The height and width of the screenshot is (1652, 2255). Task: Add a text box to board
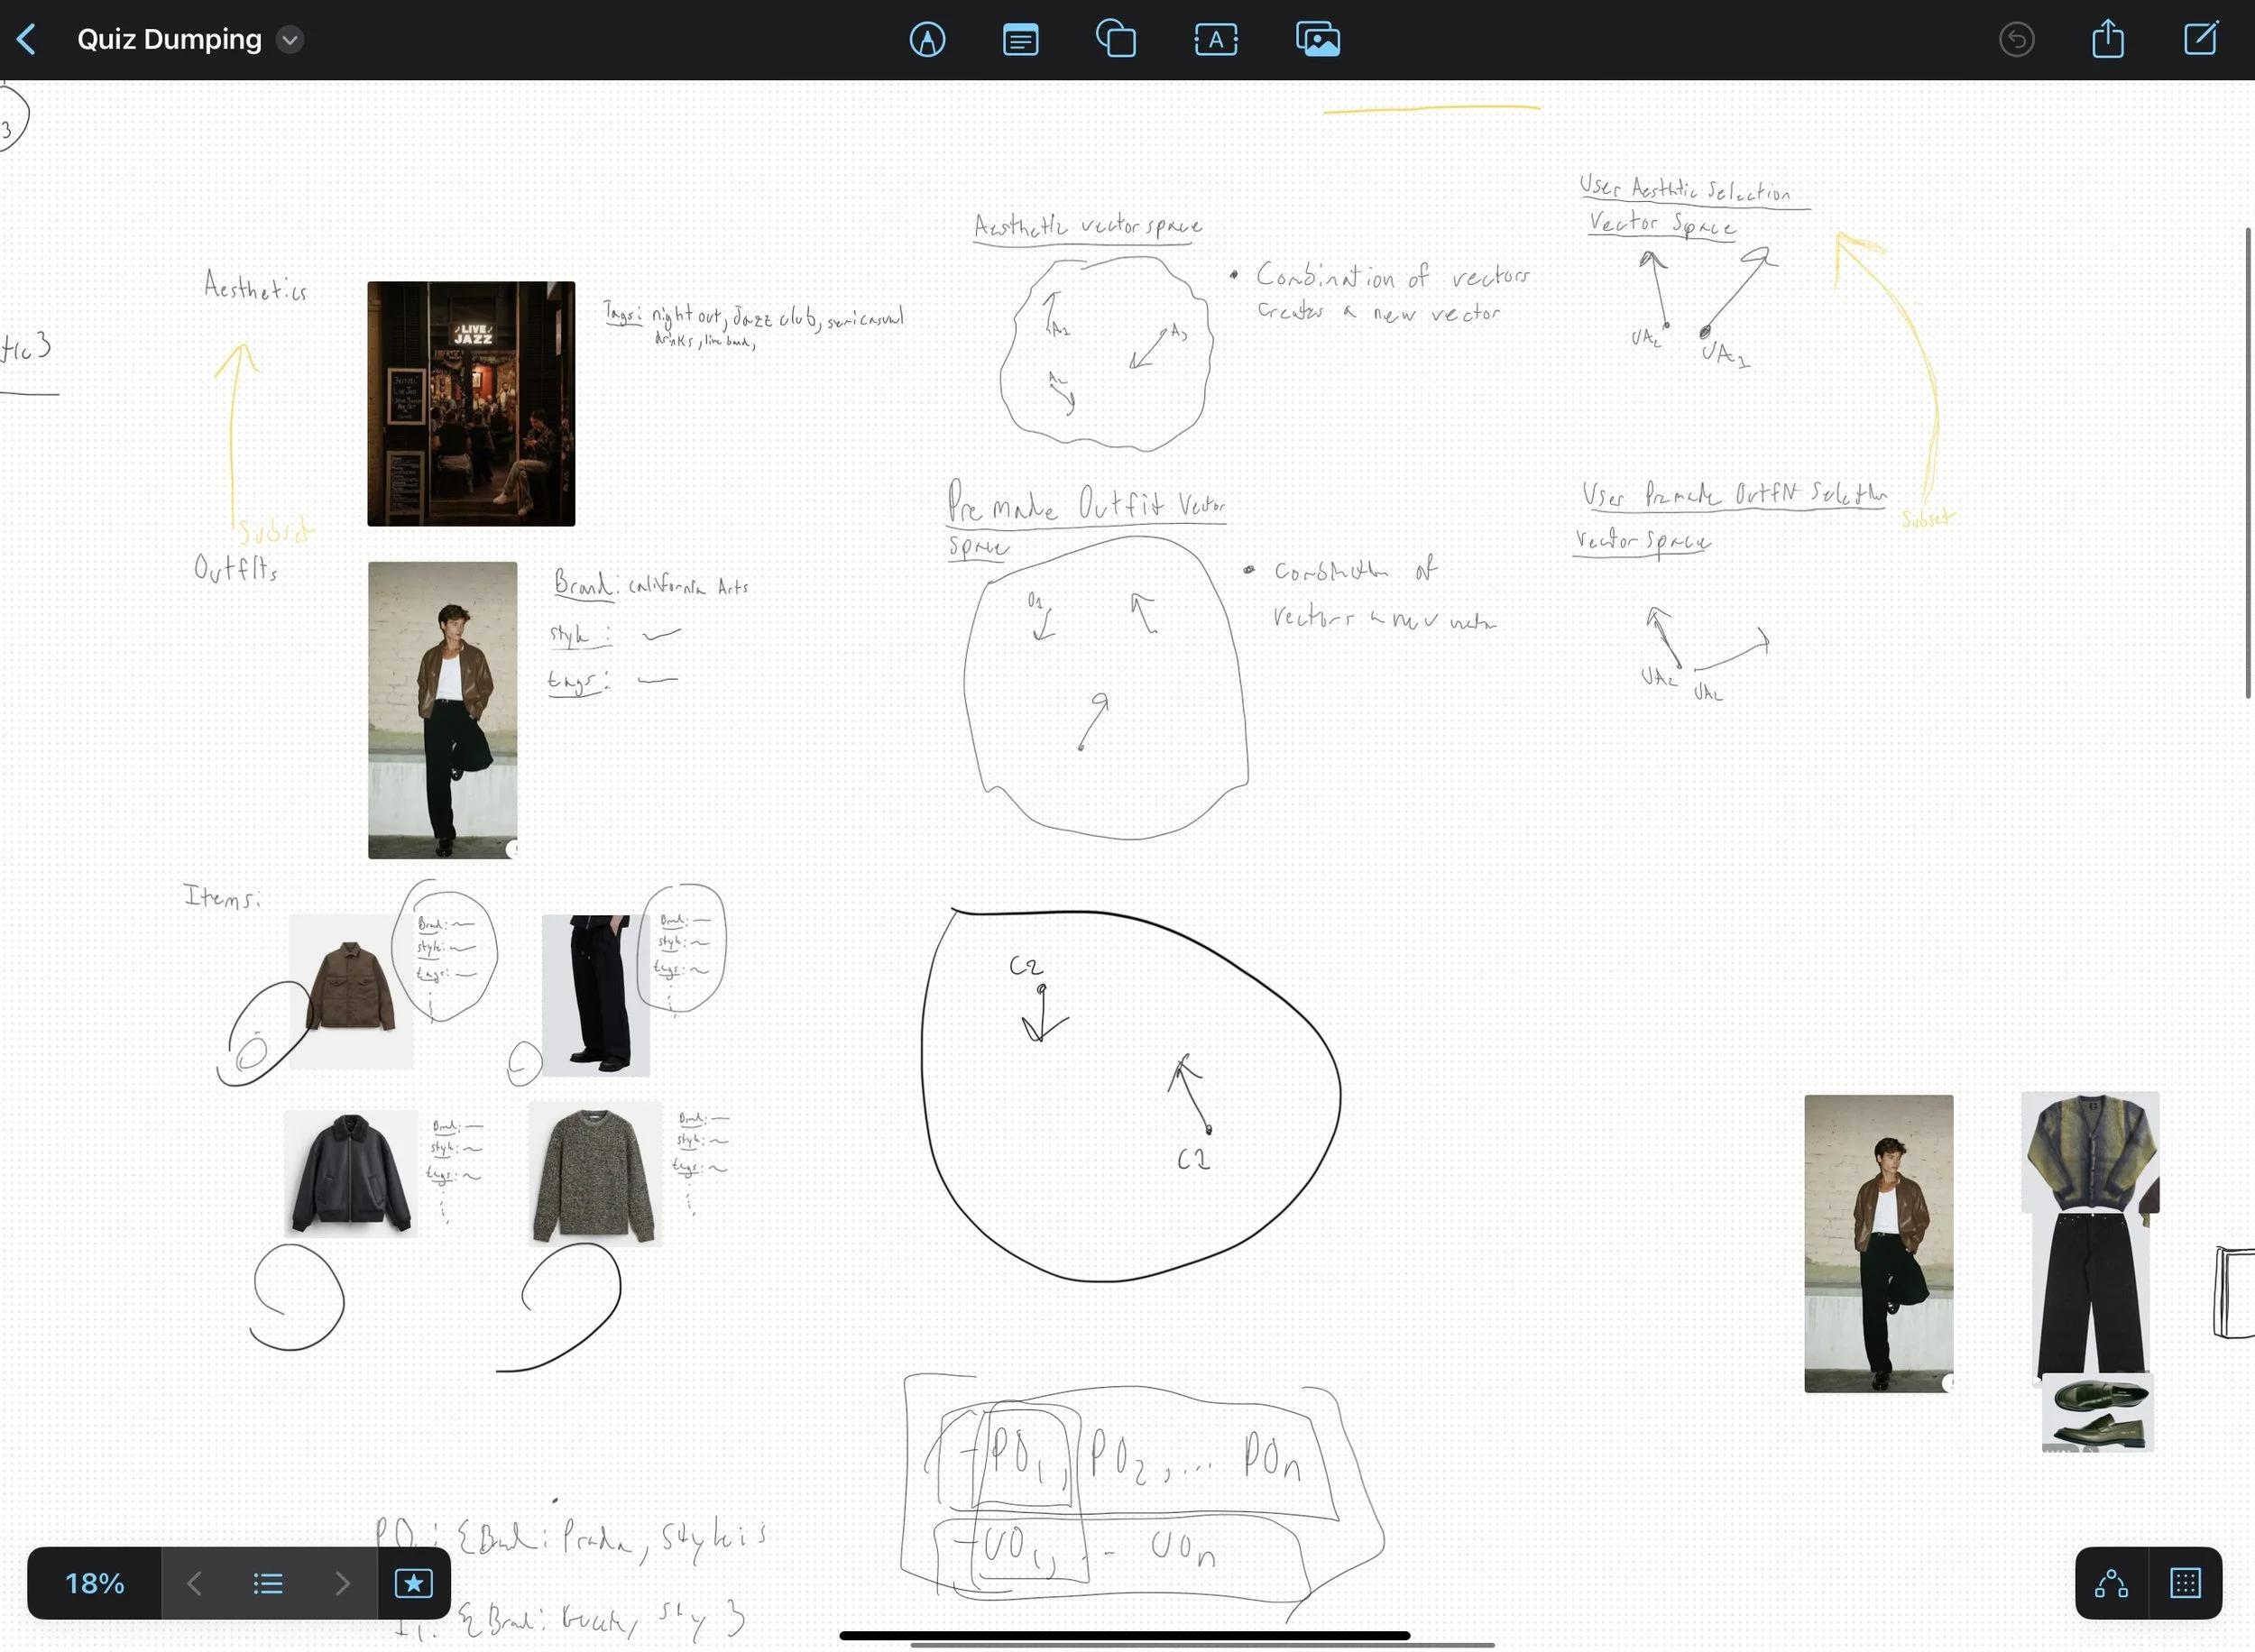pos(1215,40)
